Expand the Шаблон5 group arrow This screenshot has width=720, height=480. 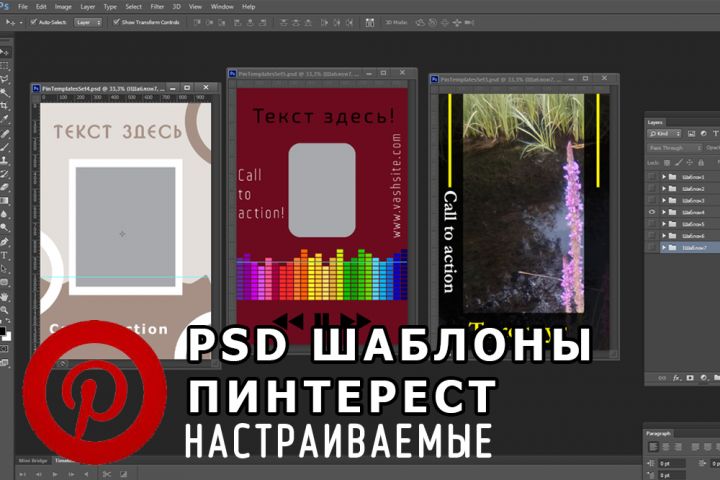[x=664, y=224]
